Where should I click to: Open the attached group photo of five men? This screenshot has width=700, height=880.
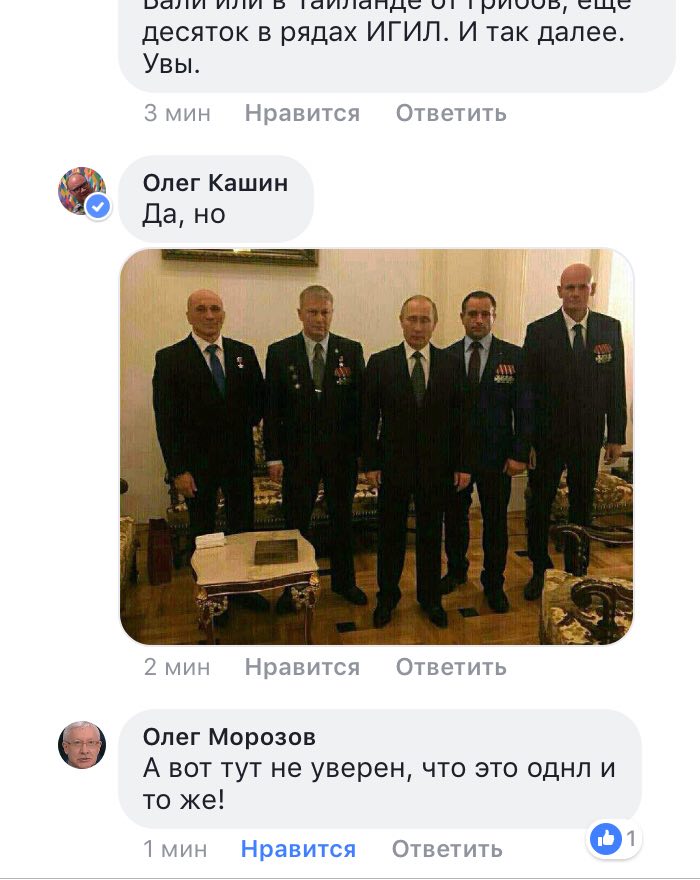click(x=377, y=447)
